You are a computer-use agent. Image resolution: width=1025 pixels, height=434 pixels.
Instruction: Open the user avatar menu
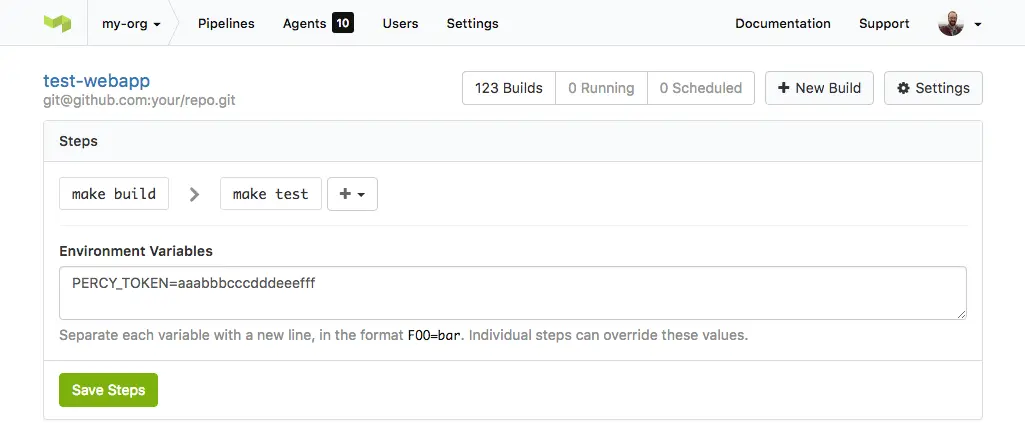(x=950, y=24)
